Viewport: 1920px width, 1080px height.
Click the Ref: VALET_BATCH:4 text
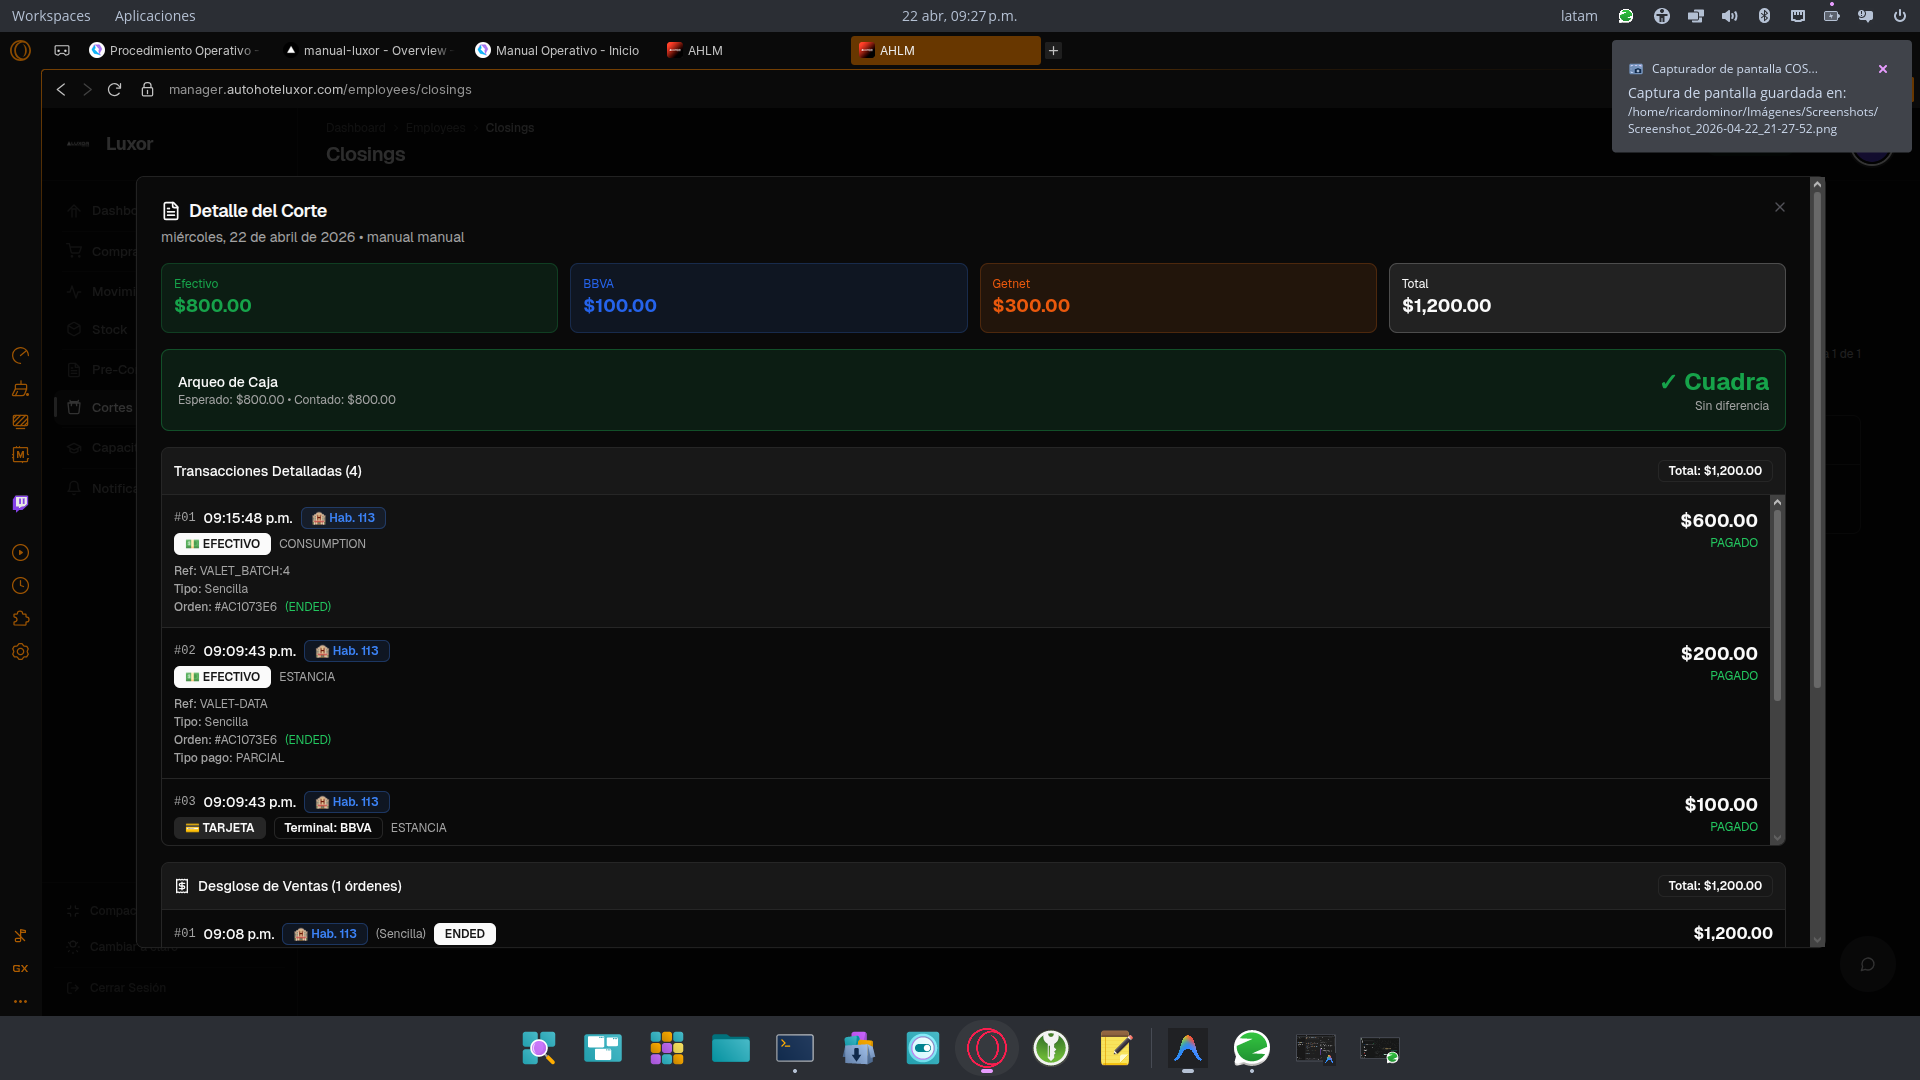[232, 571]
